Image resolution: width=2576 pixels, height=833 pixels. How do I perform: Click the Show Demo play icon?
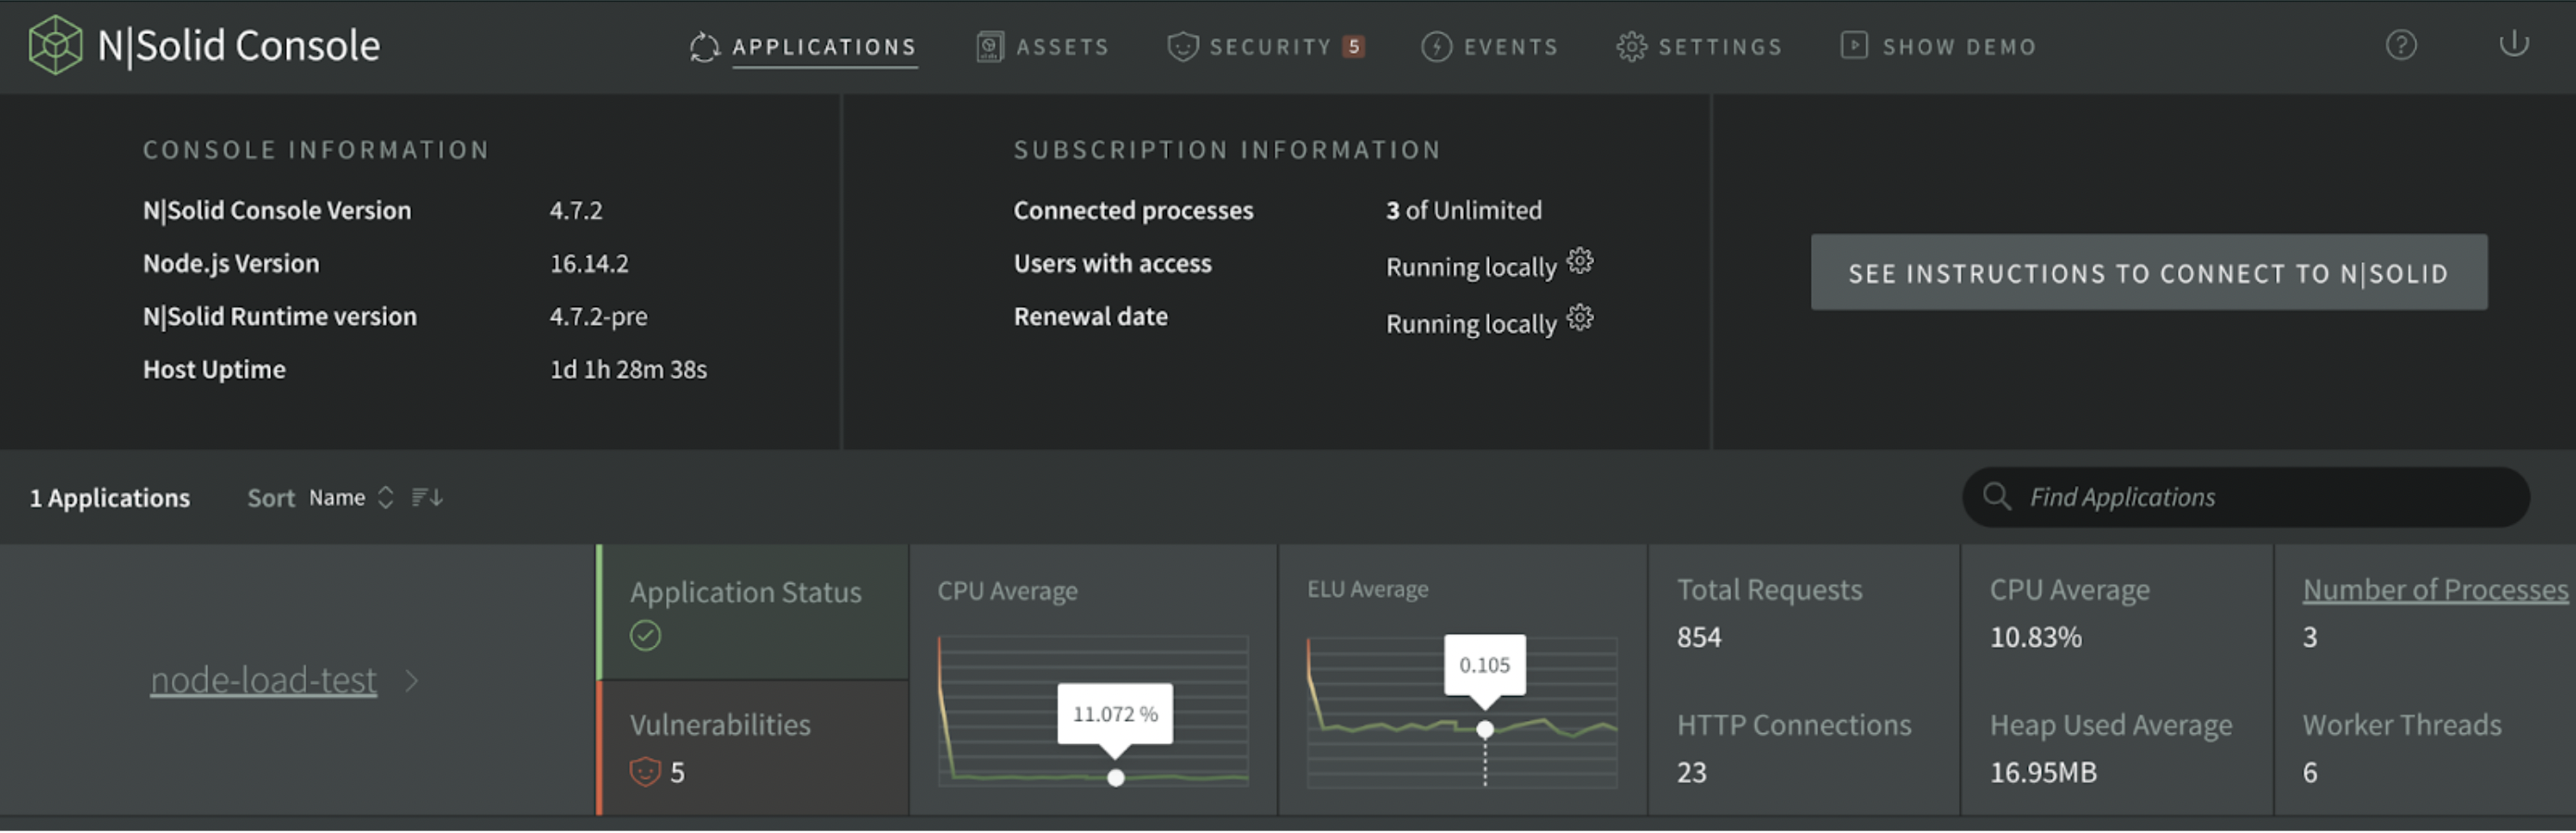tap(1855, 46)
